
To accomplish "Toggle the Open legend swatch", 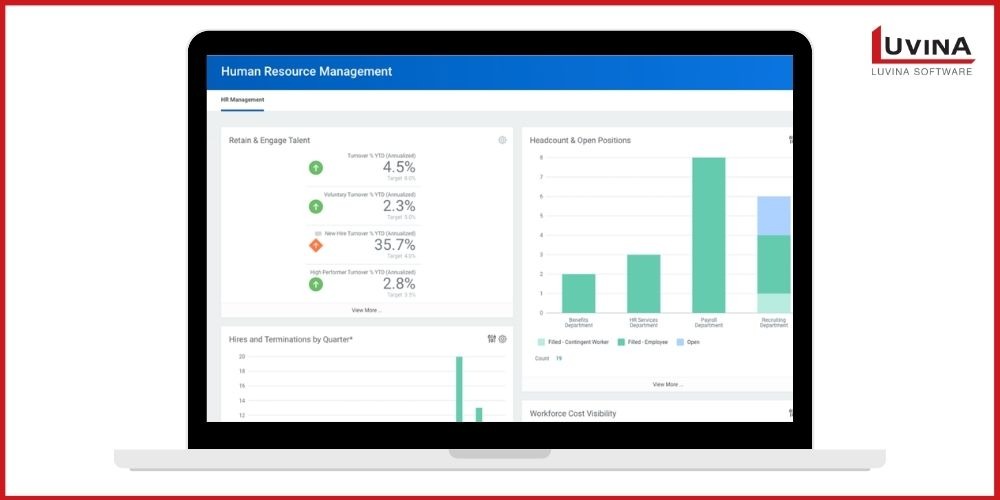I will pos(680,342).
